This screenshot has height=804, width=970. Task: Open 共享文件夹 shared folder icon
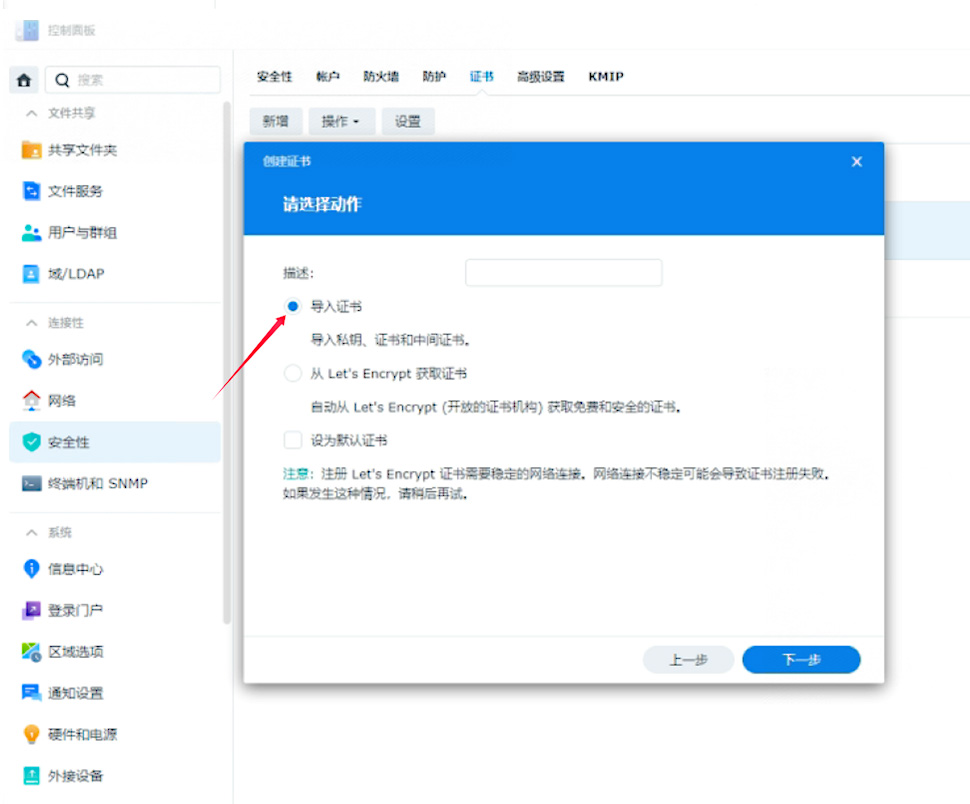[32, 150]
